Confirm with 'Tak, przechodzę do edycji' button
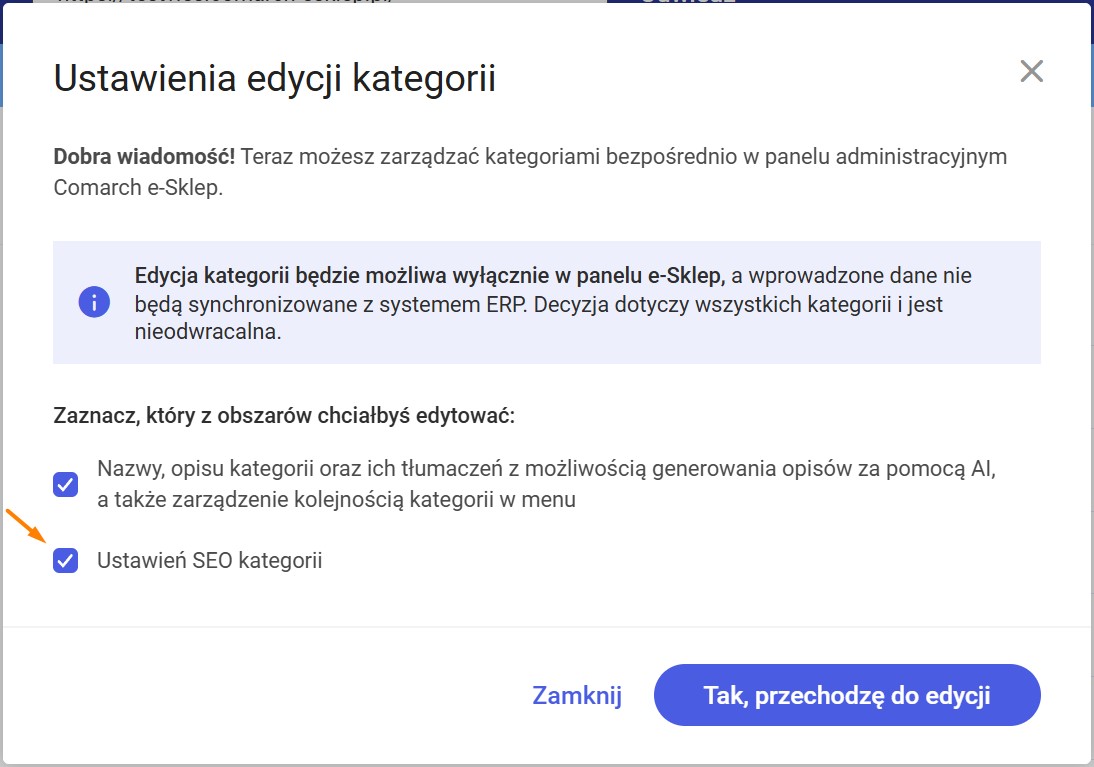Screen dimensions: 1094x767 pos(847,695)
